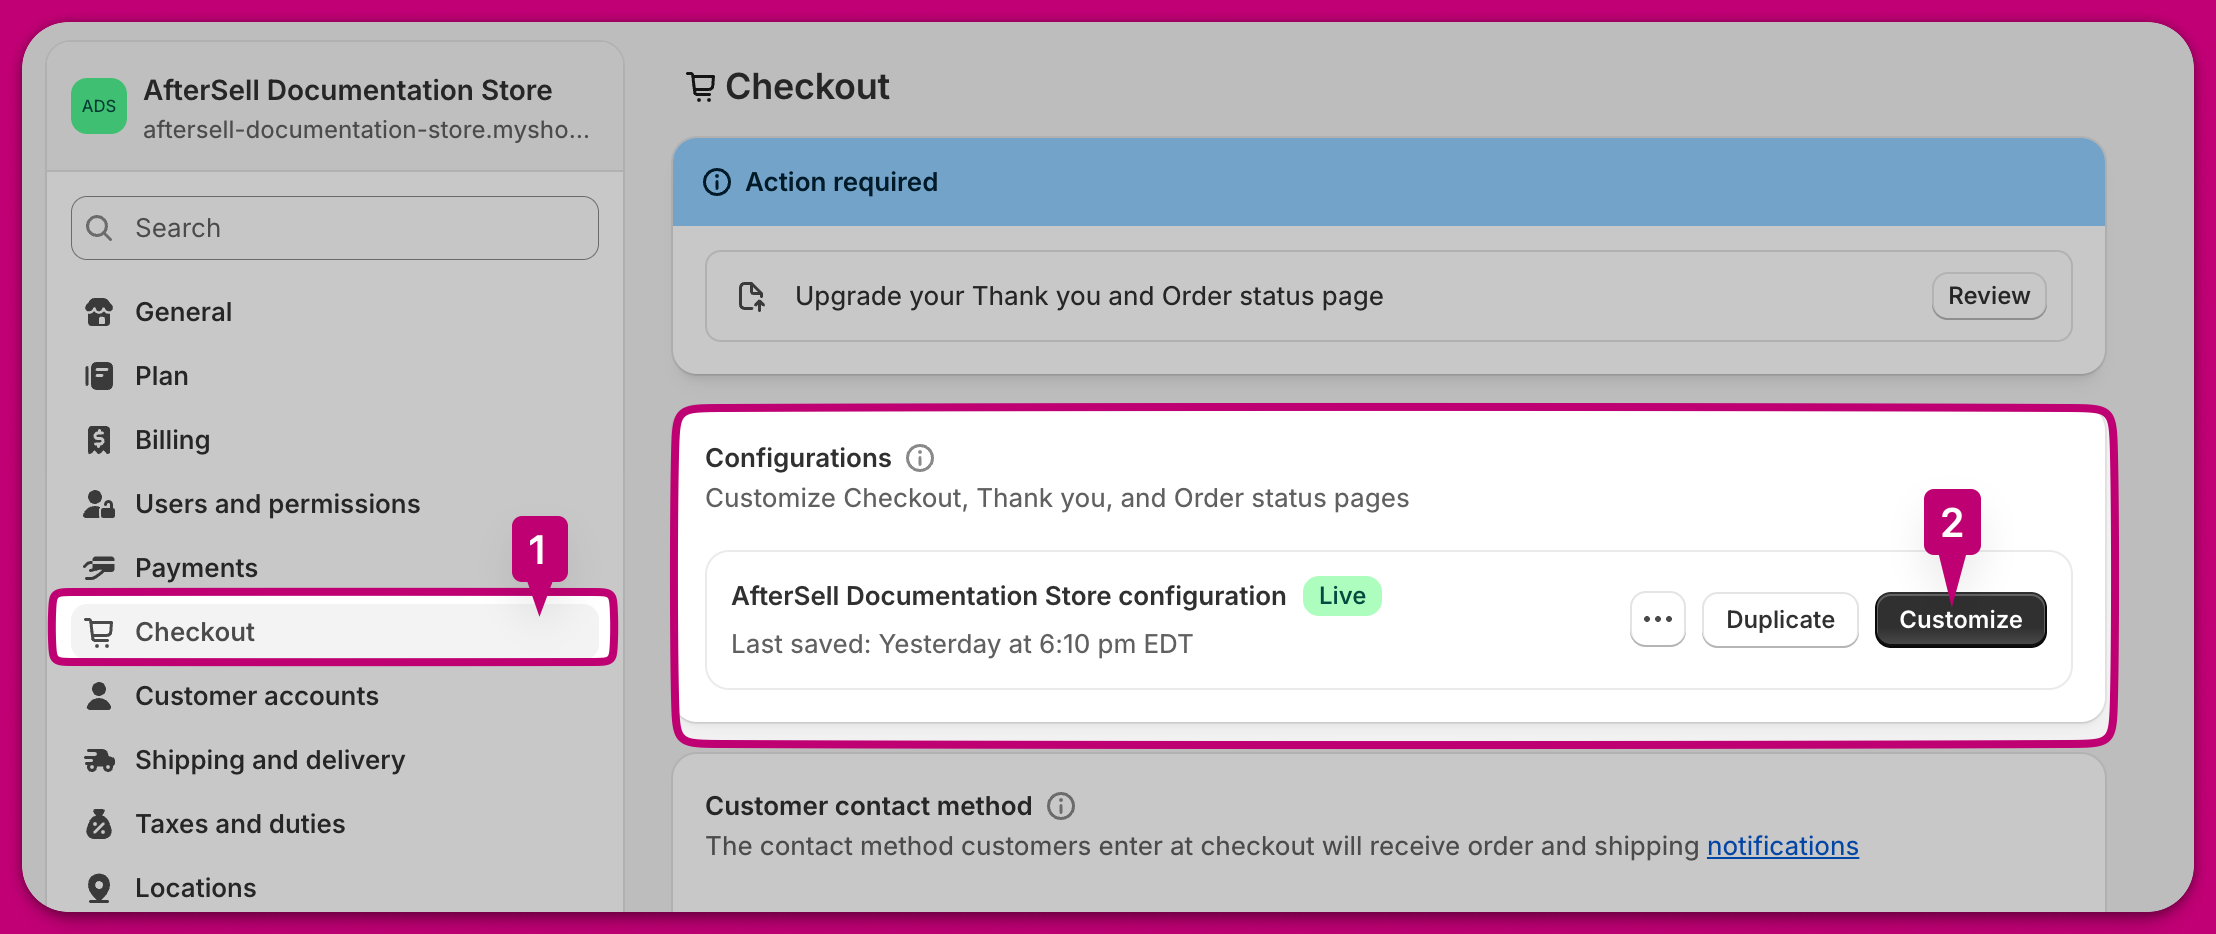Viewport: 2216px width, 934px height.
Task: Click the cart icon beside Checkout heading
Action: (701, 87)
